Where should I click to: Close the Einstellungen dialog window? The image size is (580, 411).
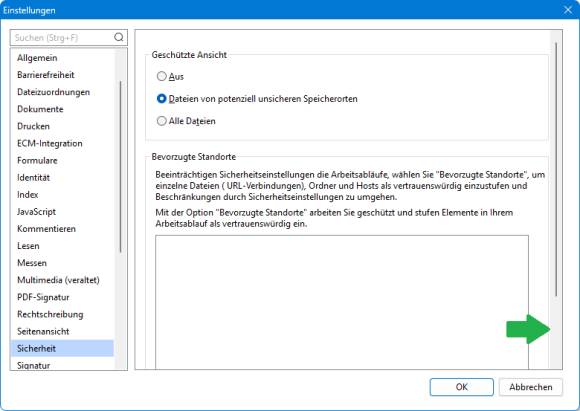click(568, 10)
